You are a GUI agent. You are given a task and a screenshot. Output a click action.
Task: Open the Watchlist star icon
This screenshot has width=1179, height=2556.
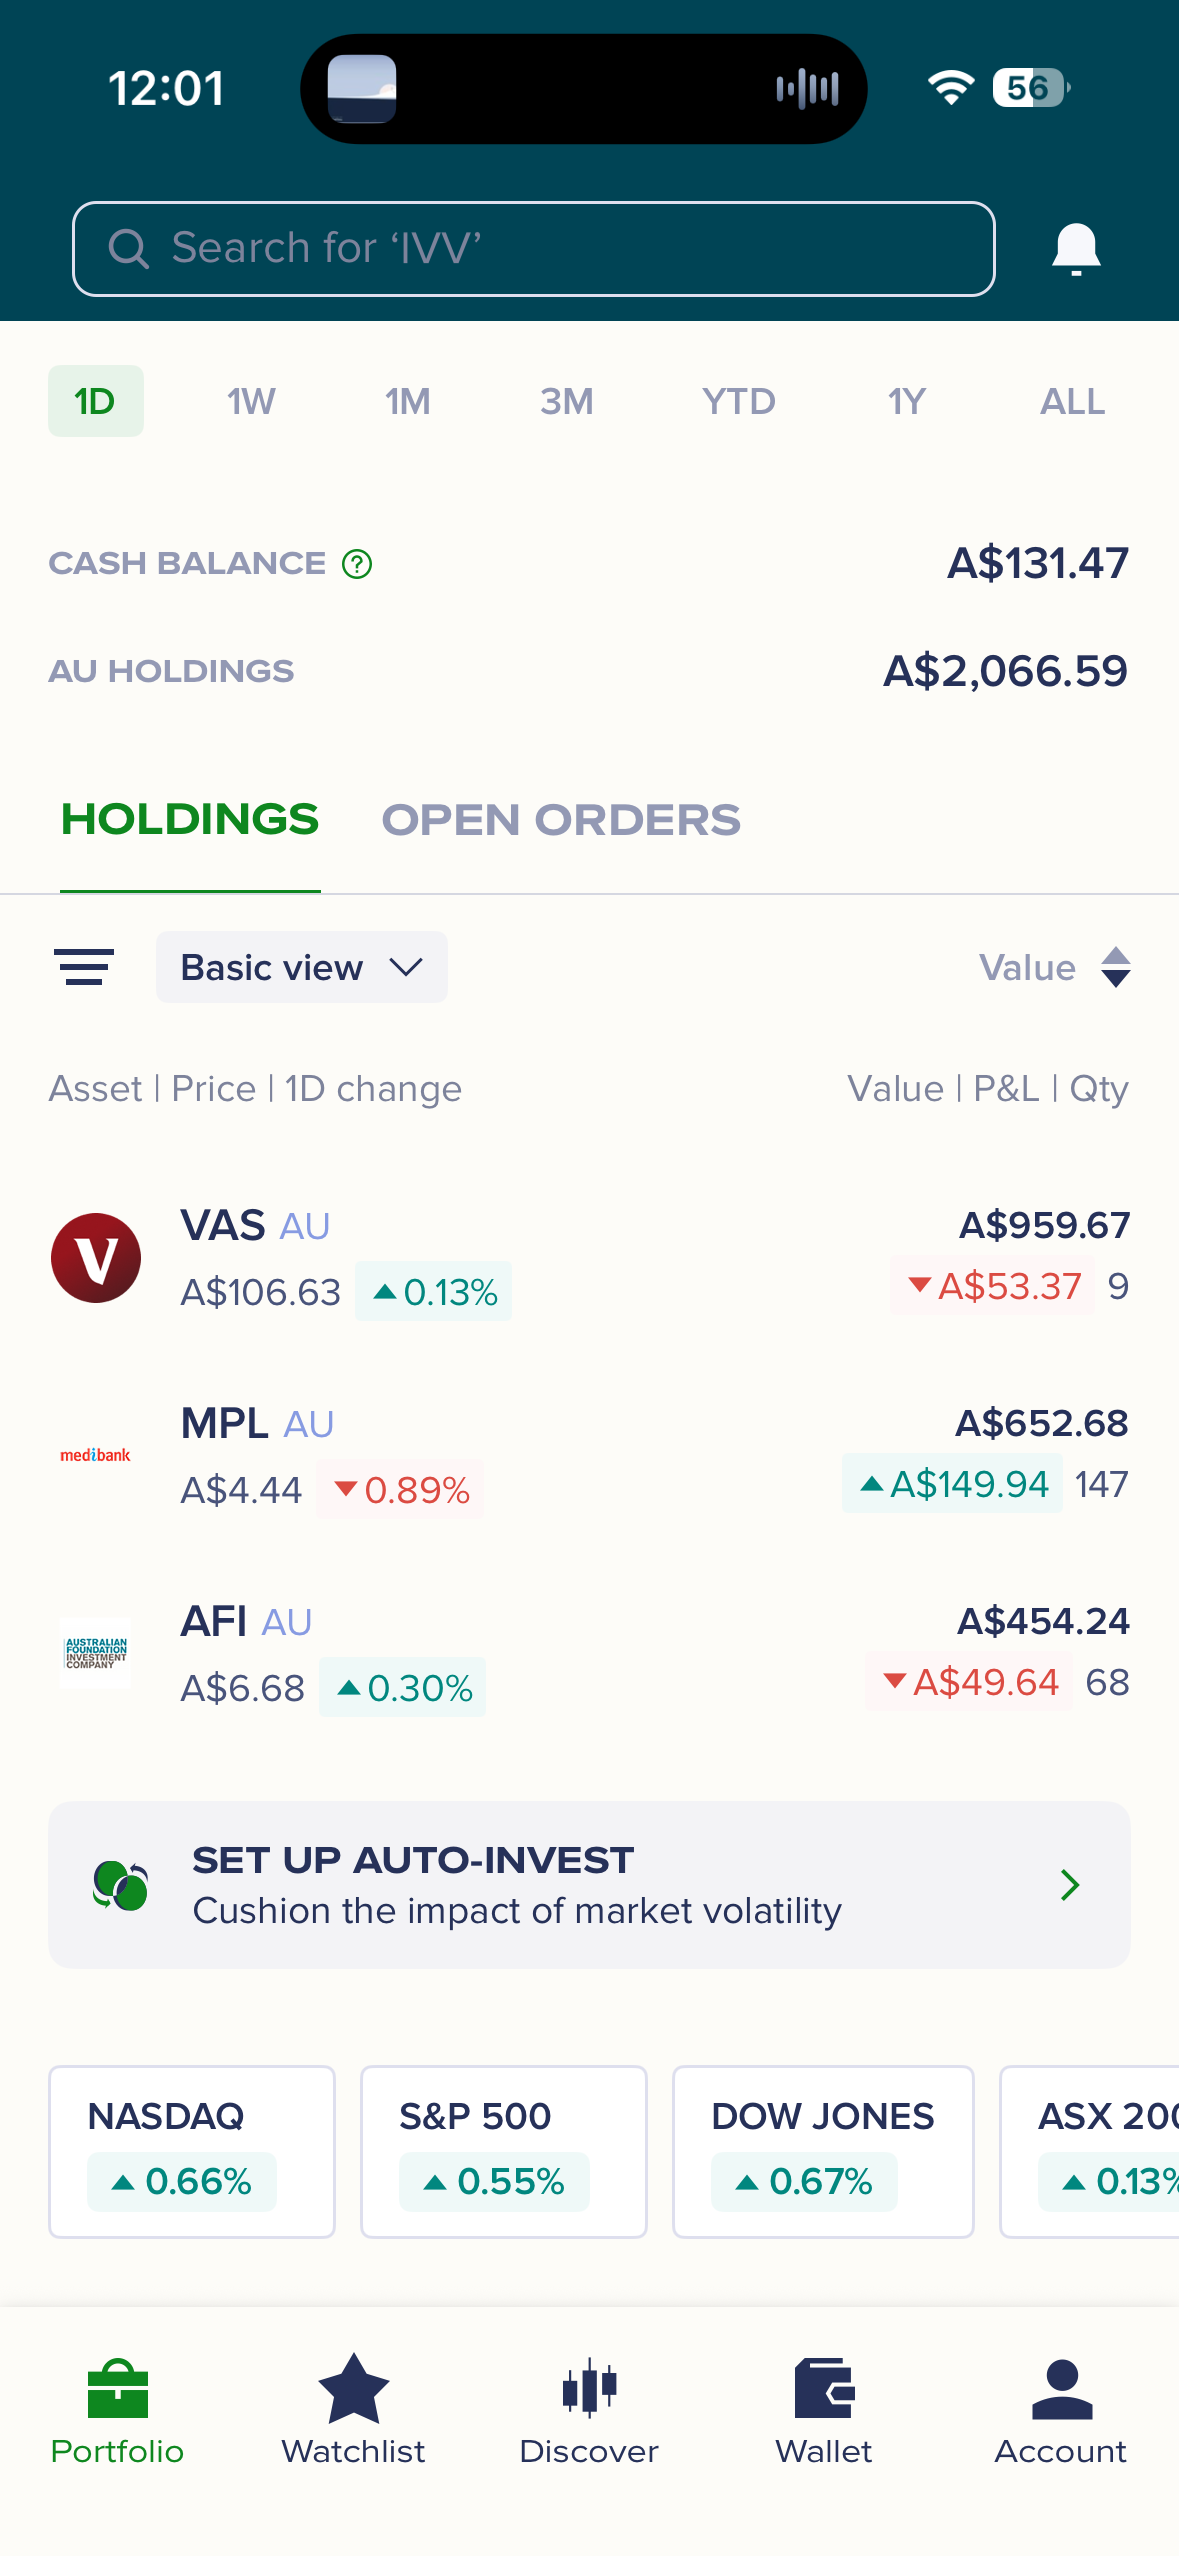(353, 2388)
